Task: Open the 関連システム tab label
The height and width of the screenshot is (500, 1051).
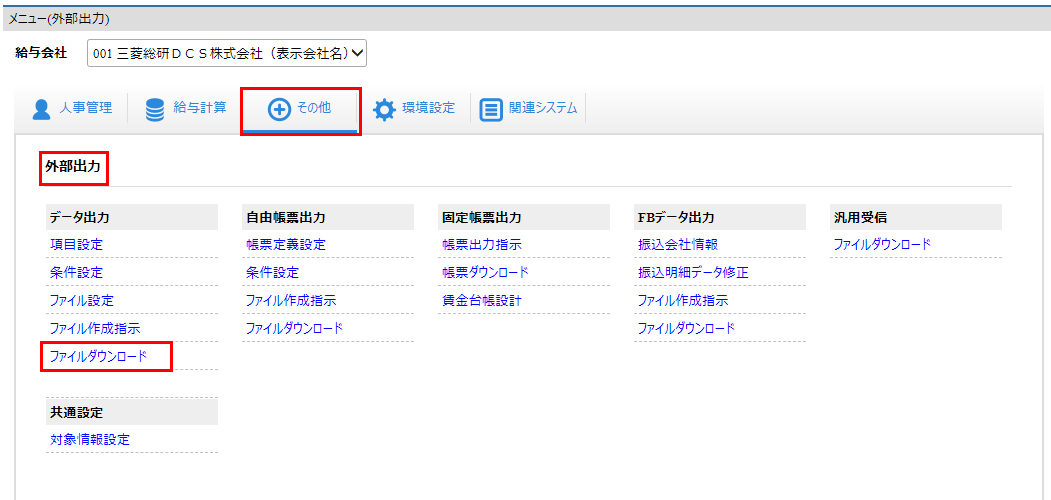Action: coord(543,108)
